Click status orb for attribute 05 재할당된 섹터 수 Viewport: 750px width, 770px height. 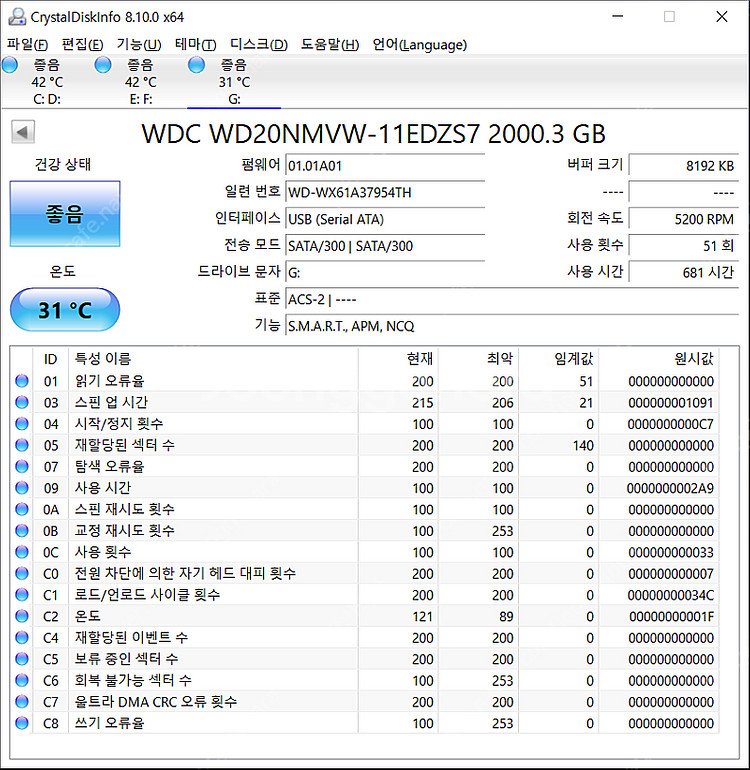pyautogui.click(x=22, y=445)
